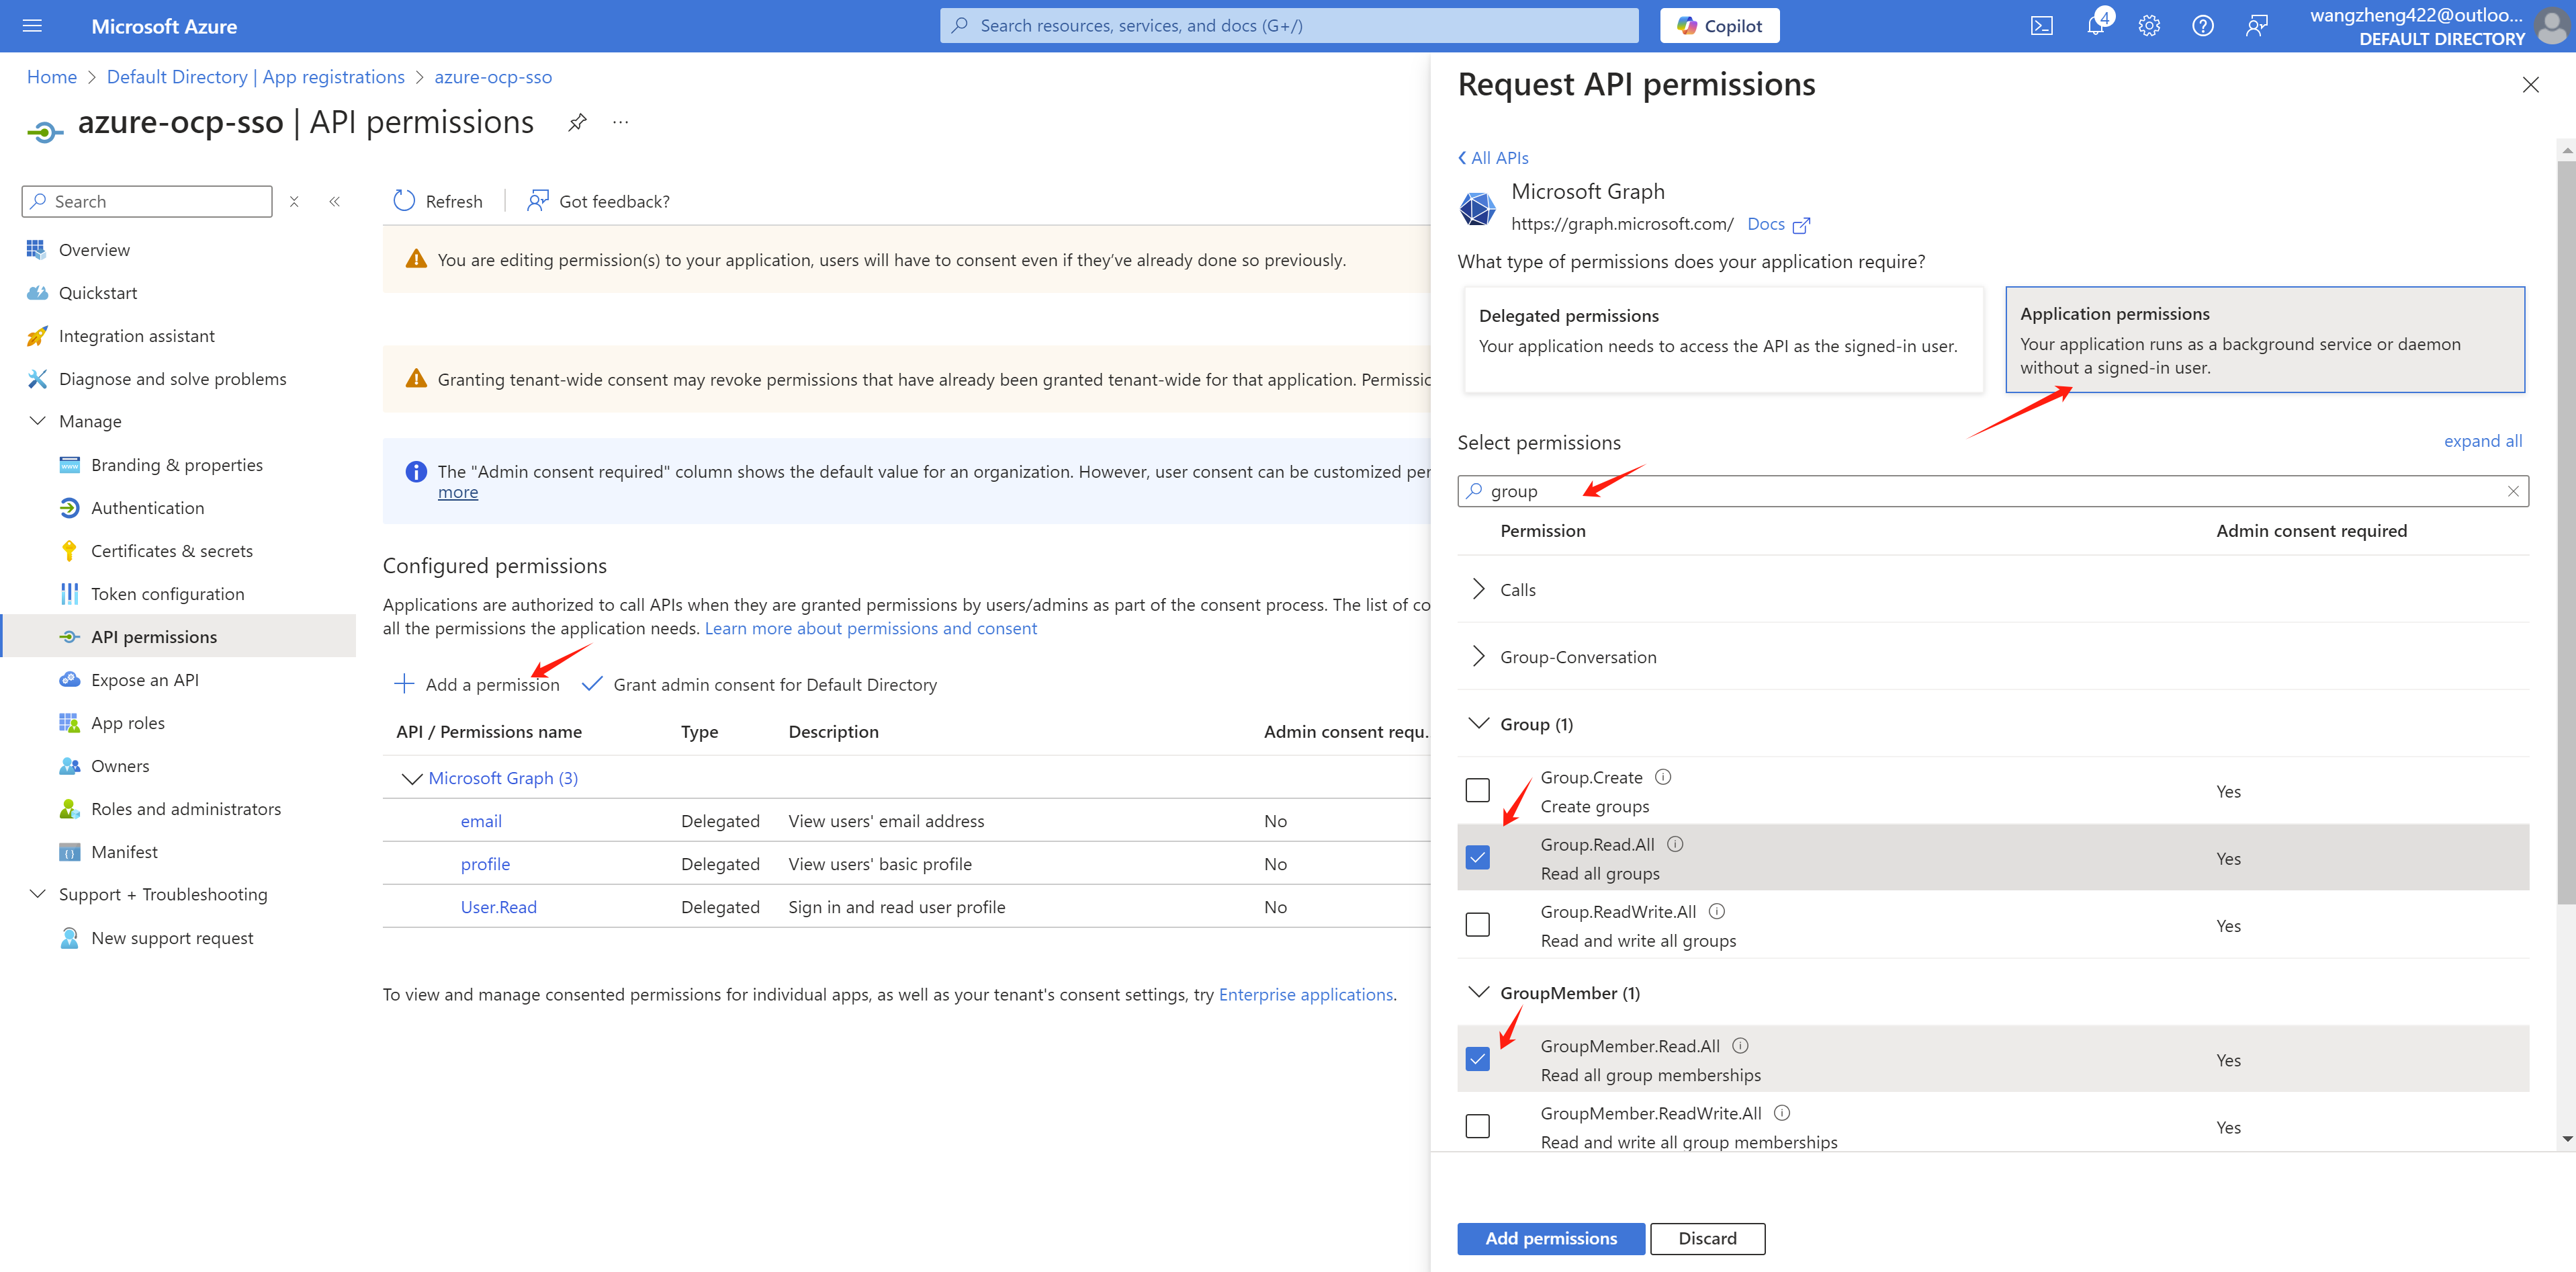Check the Group.ReadWrite.All checkbox
This screenshot has height=1272, width=2576.
pyautogui.click(x=1477, y=925)
